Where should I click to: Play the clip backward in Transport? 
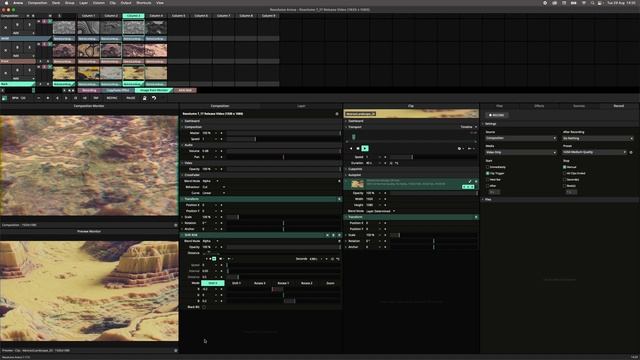click(x=351, y=149)
